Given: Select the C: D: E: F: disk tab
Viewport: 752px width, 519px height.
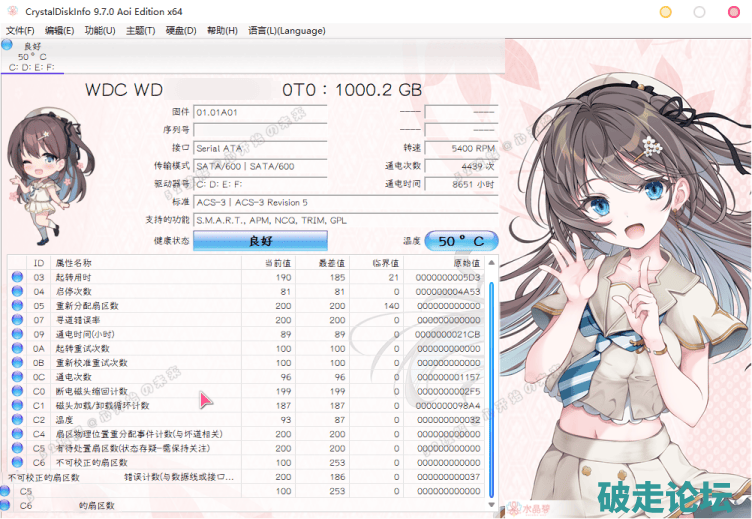Looking at the screenshot, I should [31, 67].
